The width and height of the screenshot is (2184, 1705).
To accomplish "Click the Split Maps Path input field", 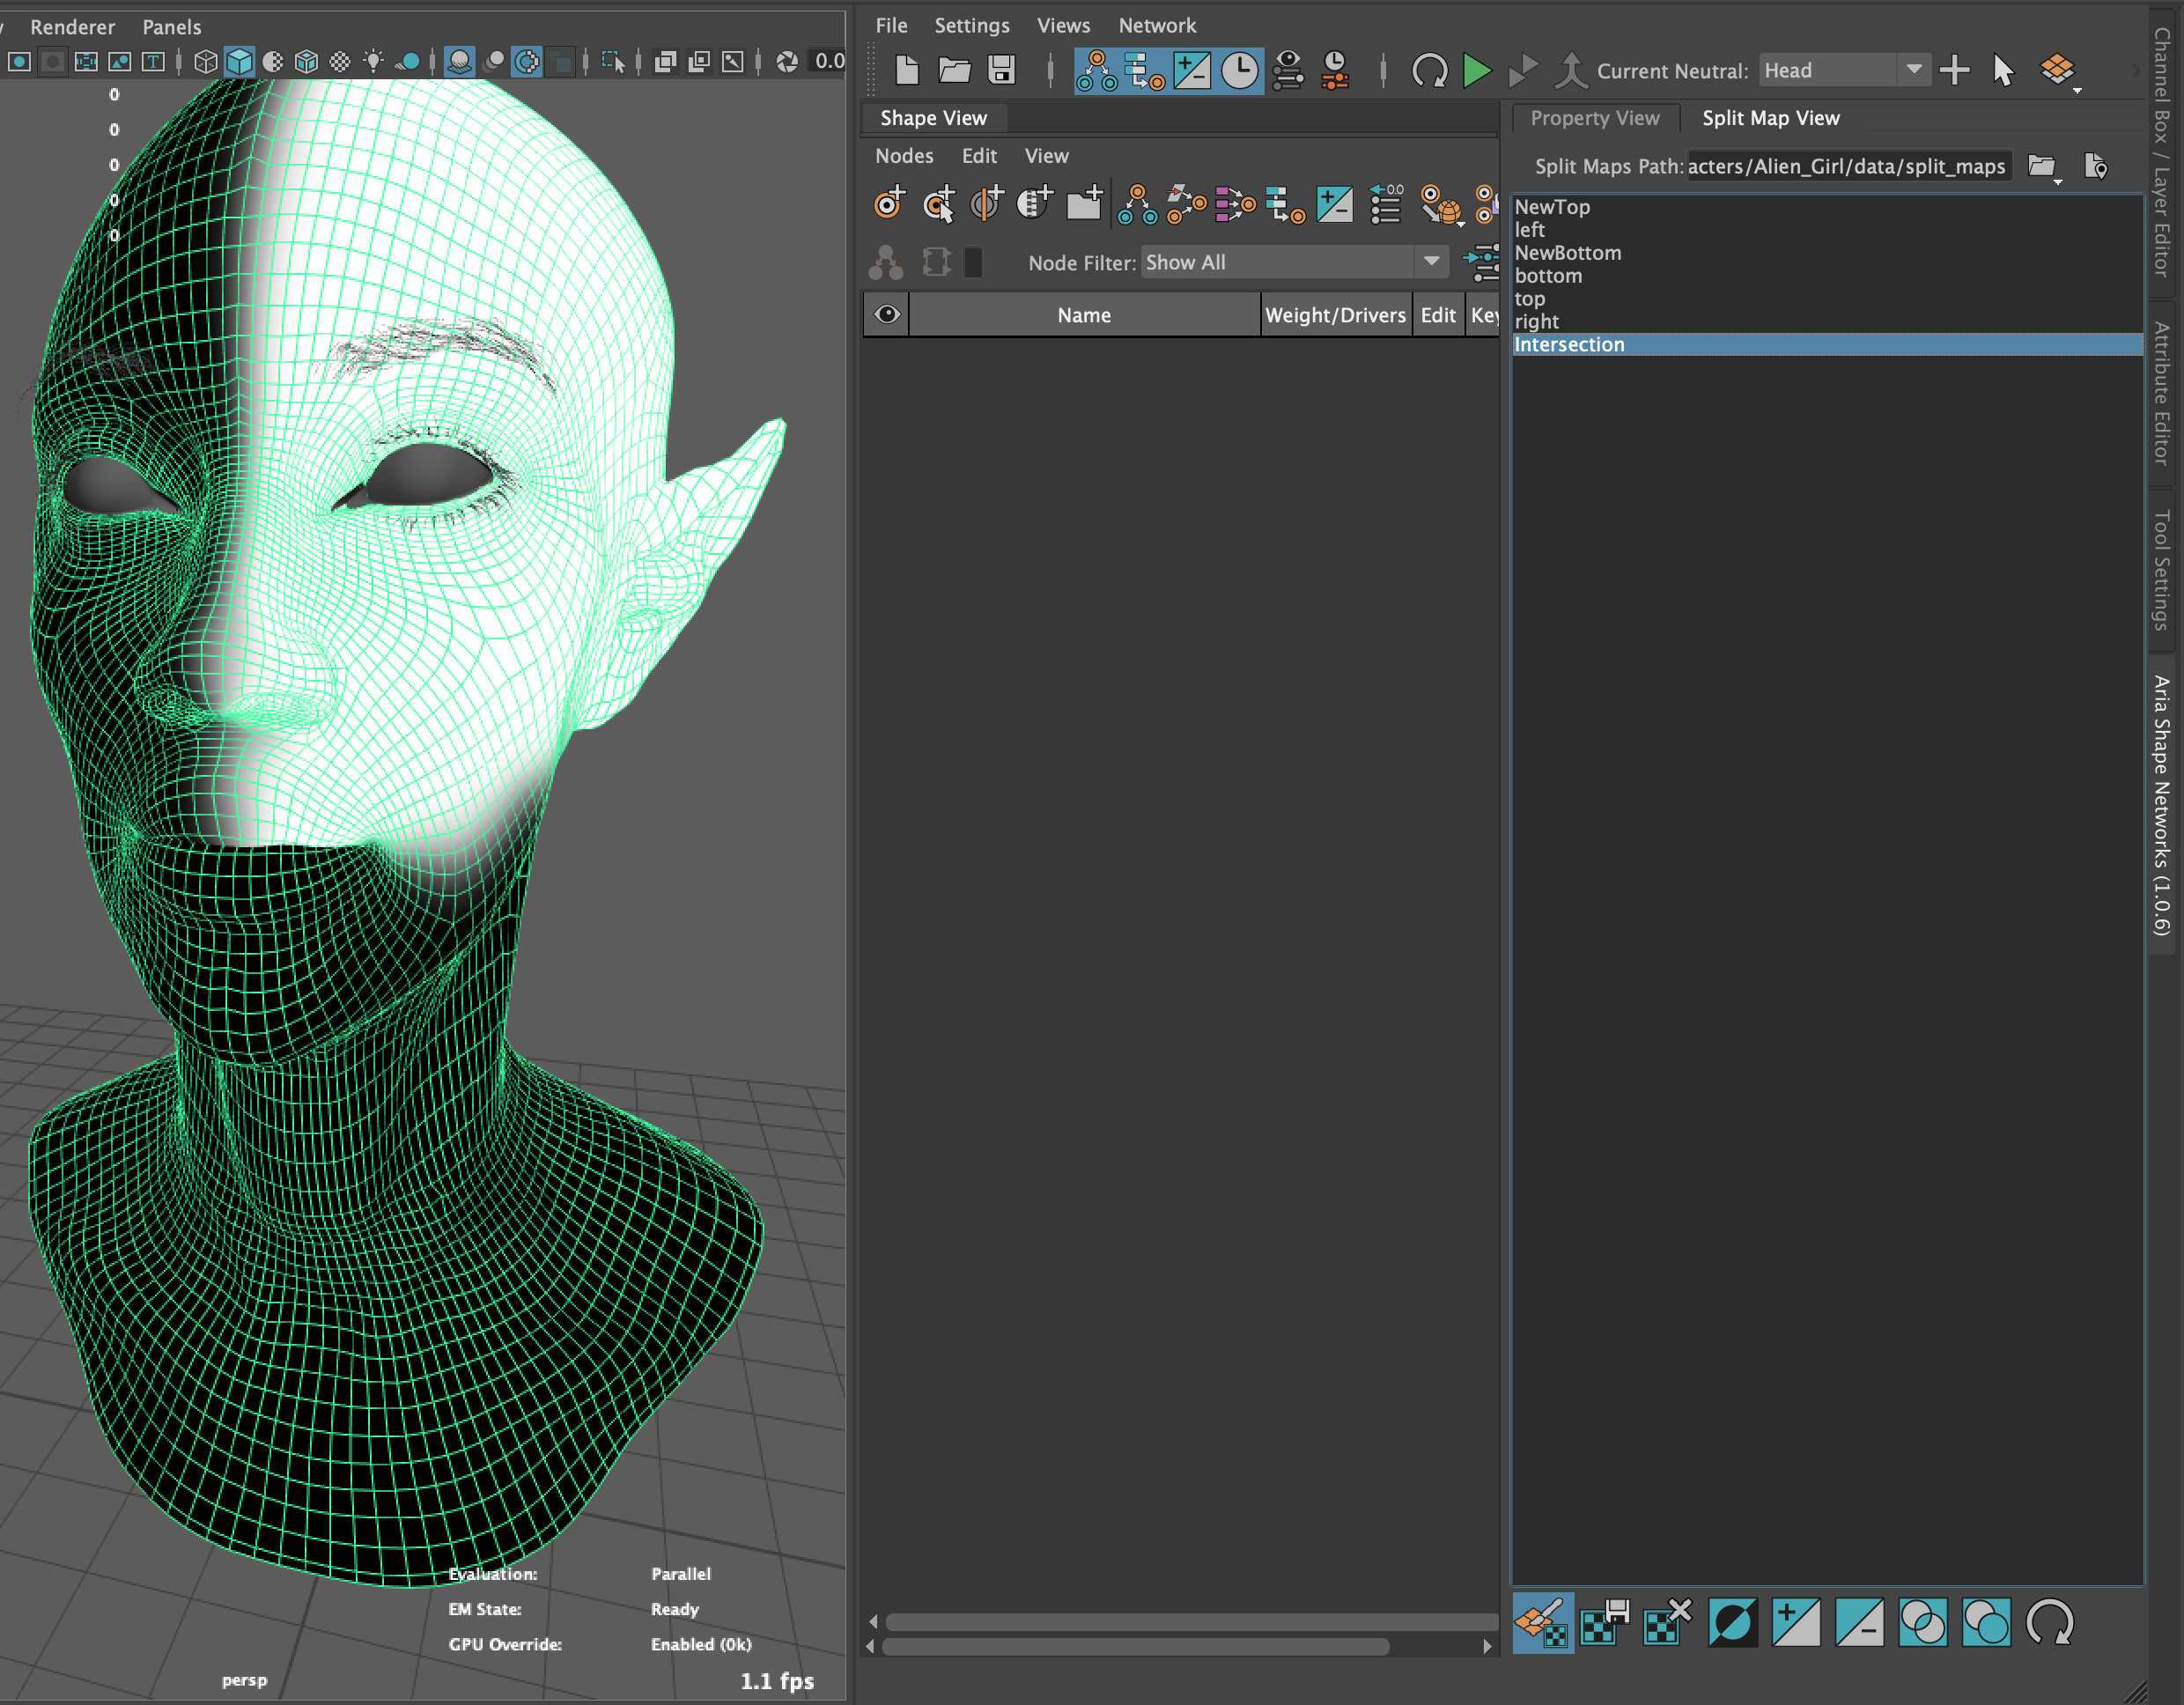I will pos(1848,166).
